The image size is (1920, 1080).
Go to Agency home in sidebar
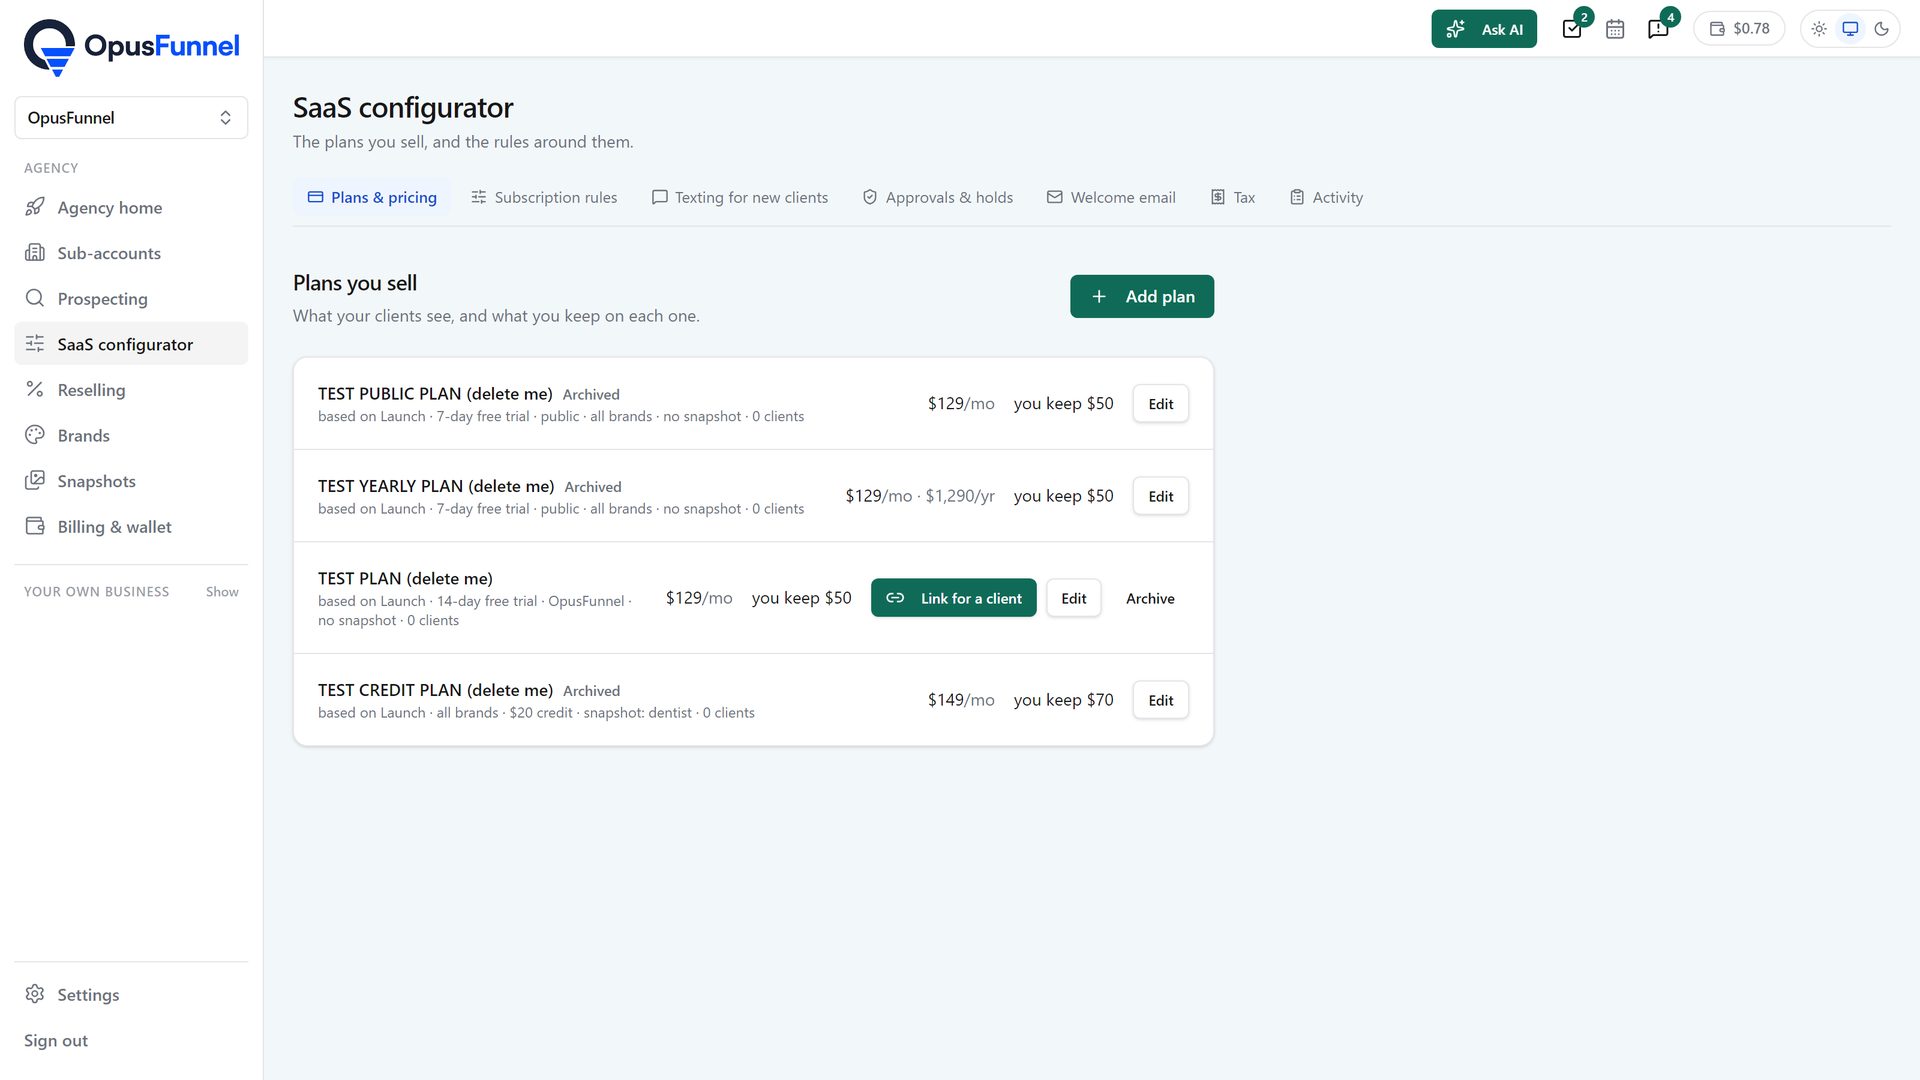point(131,208)
